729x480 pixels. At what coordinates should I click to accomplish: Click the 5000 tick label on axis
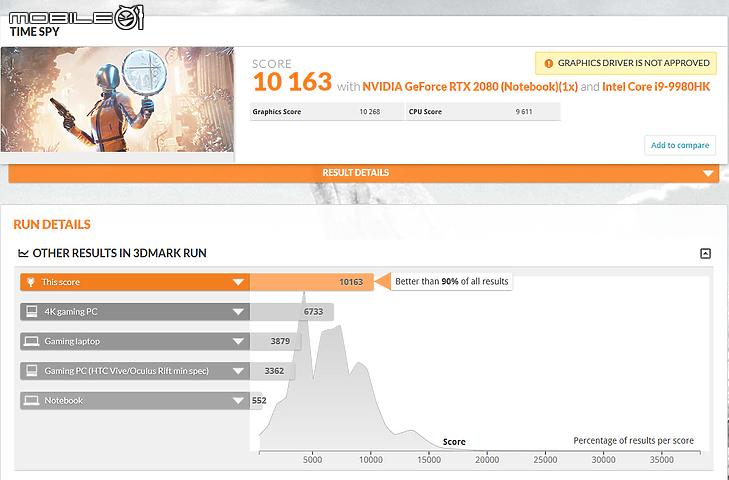click(x=312, y=460)
